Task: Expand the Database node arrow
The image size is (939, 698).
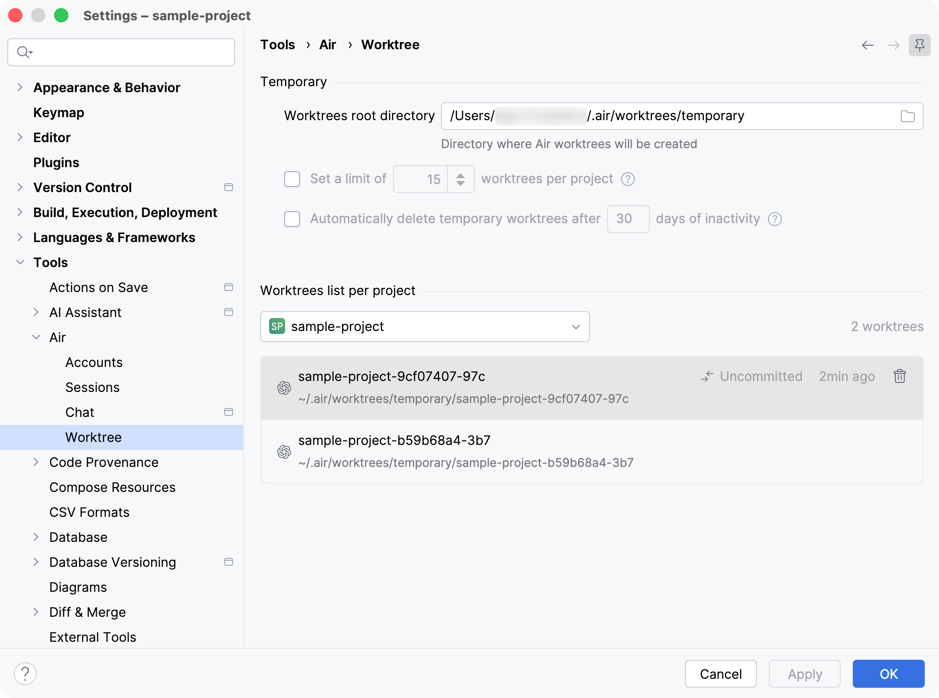Action: pos(36,538)
